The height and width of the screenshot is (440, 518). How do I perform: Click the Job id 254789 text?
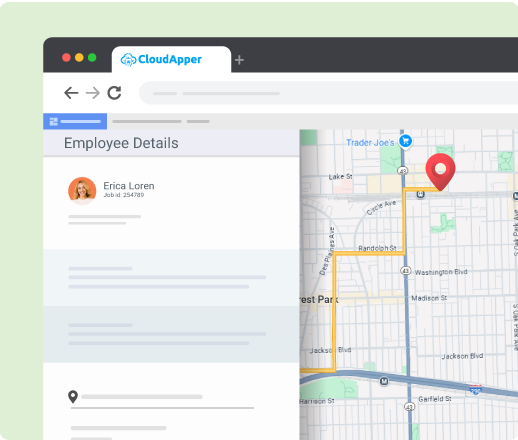[124, 195]
